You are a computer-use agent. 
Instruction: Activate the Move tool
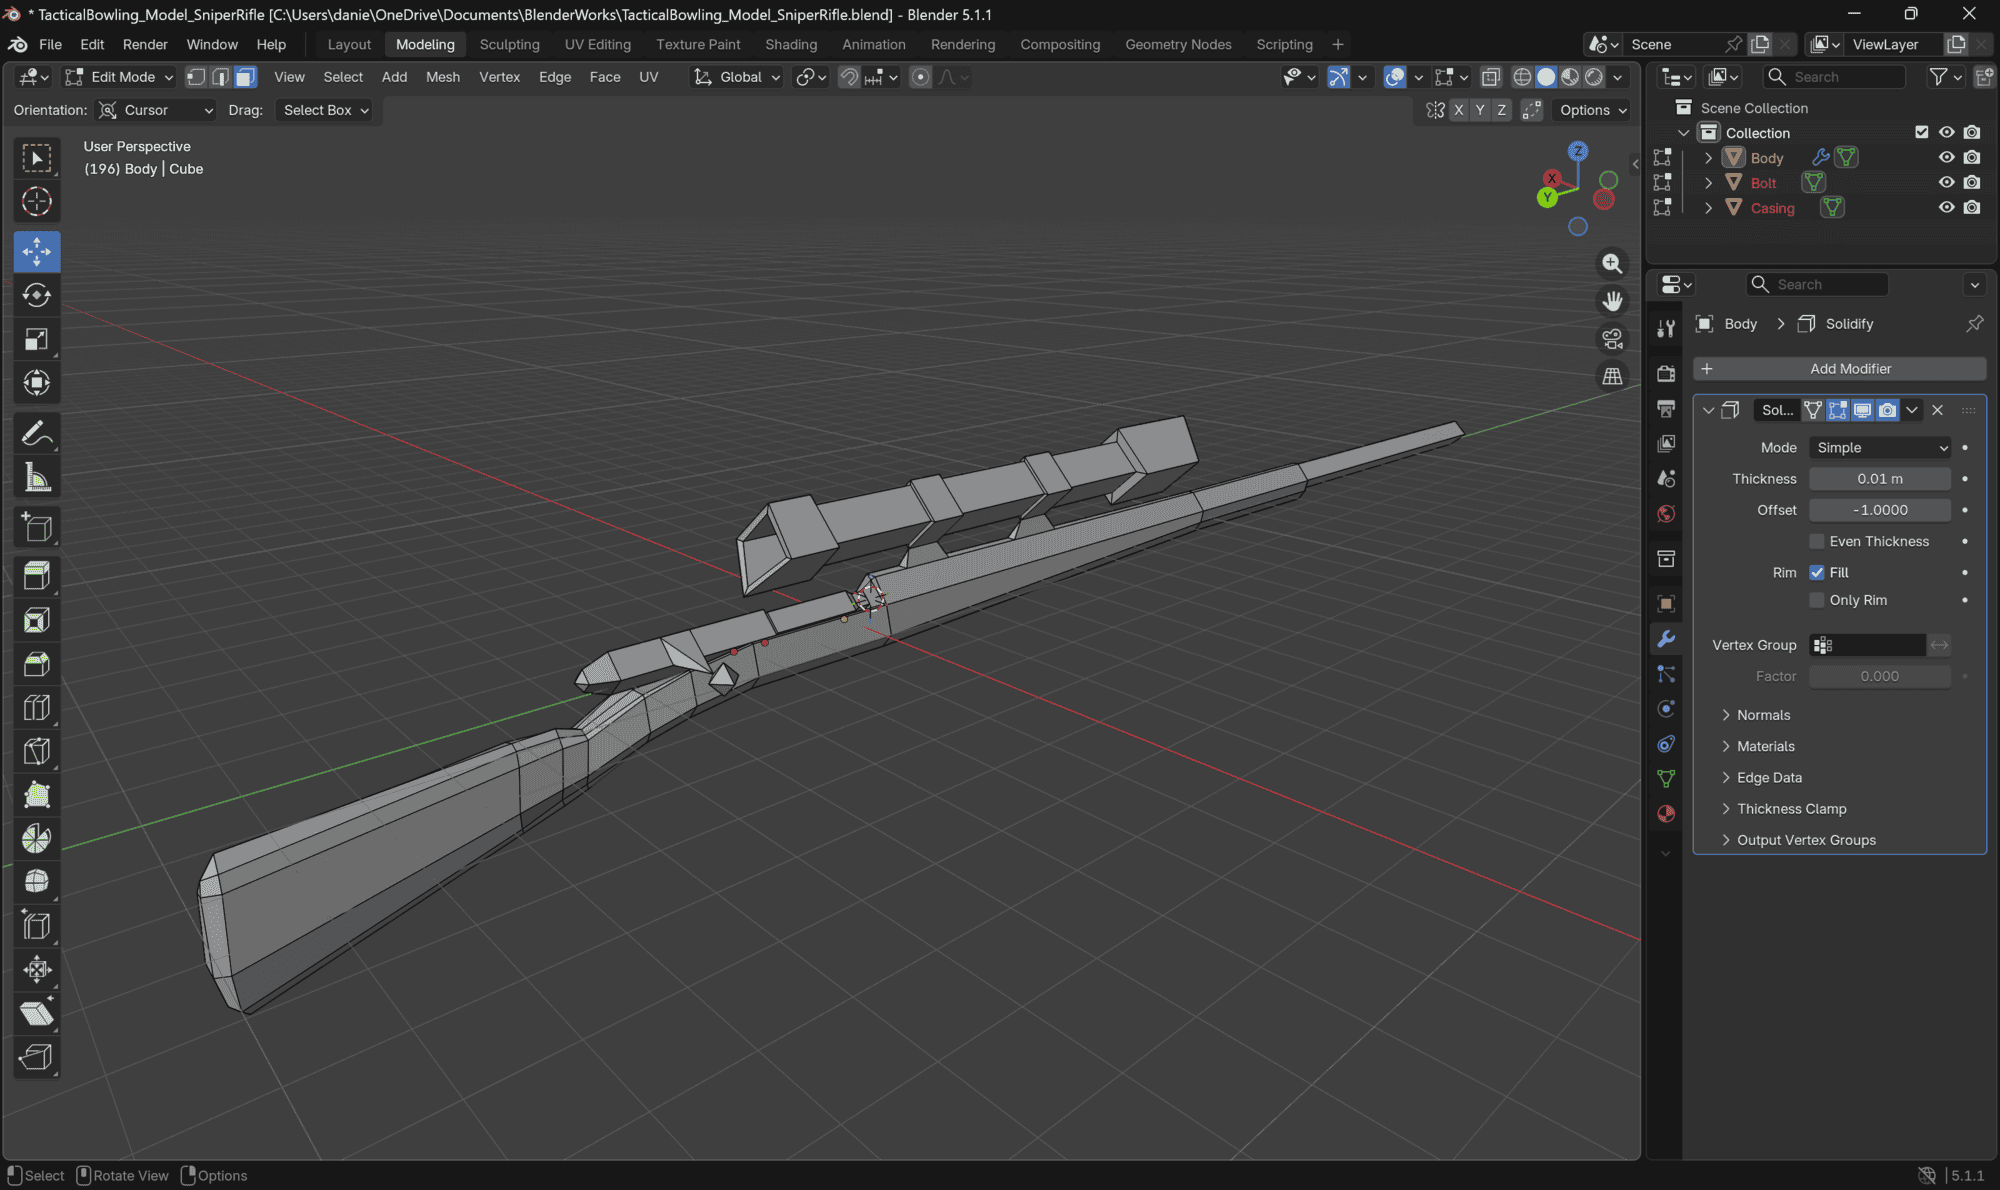coord(37,251)
